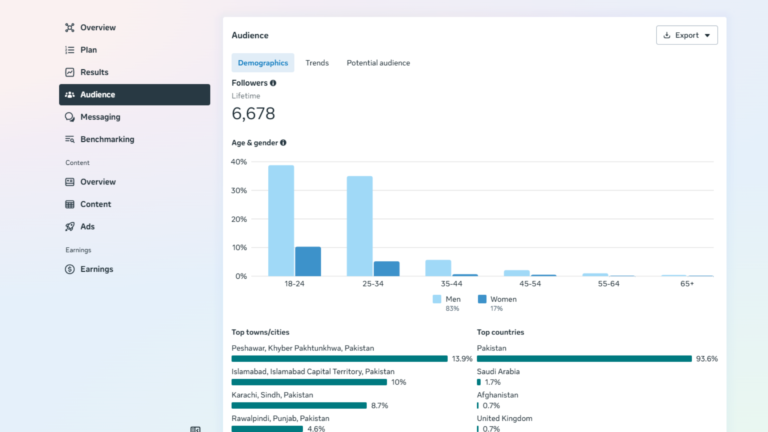
Task: Select the Demographics tab
Action: pyautogui.click(x=263, y=63)
